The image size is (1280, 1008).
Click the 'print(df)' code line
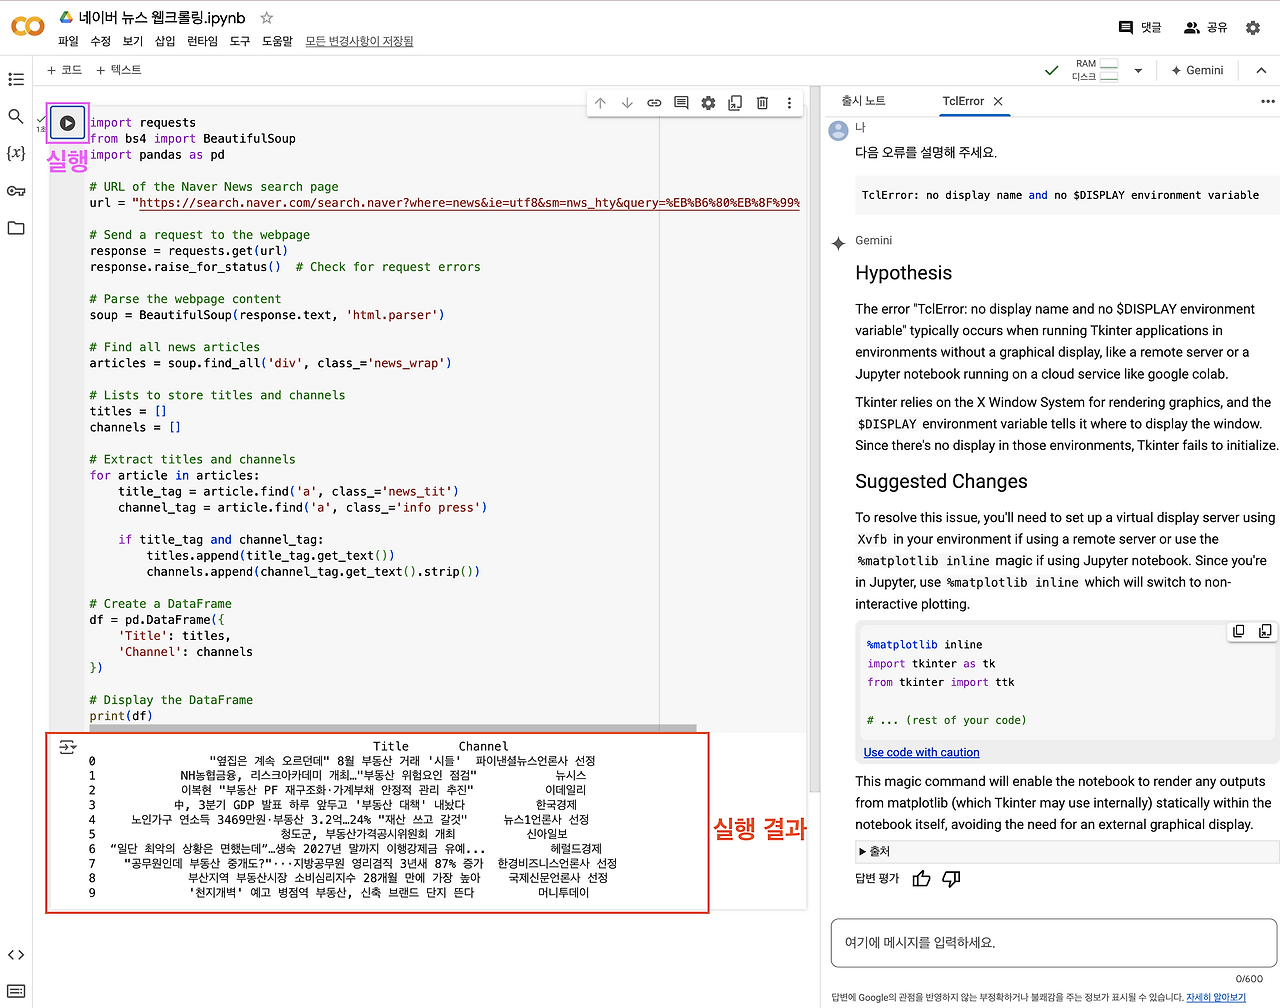pyautogui.click(x=121, y=716)
